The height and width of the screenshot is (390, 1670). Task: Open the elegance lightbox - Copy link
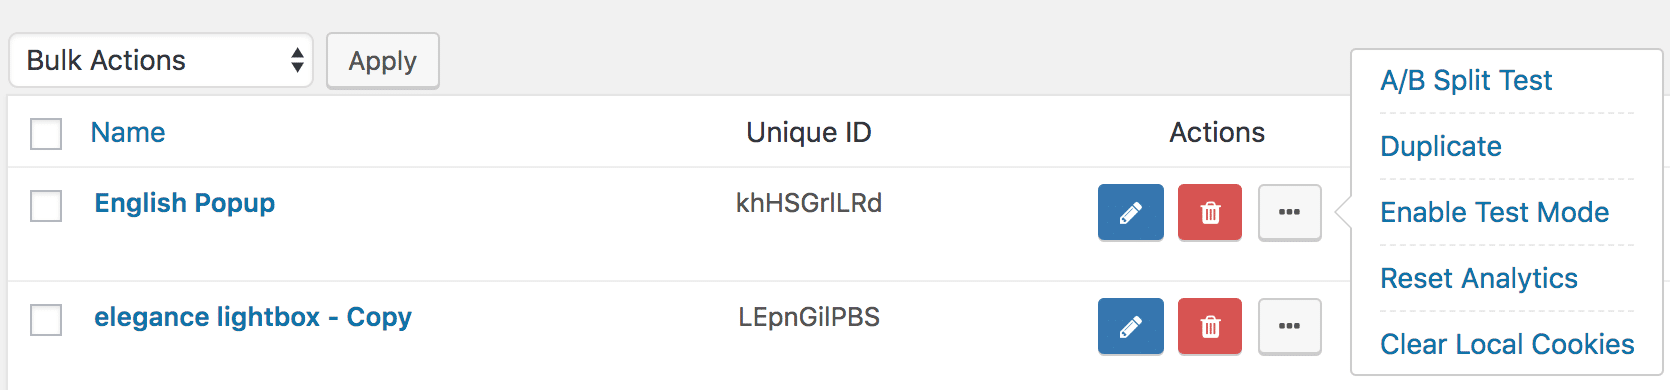coord(253,317)
